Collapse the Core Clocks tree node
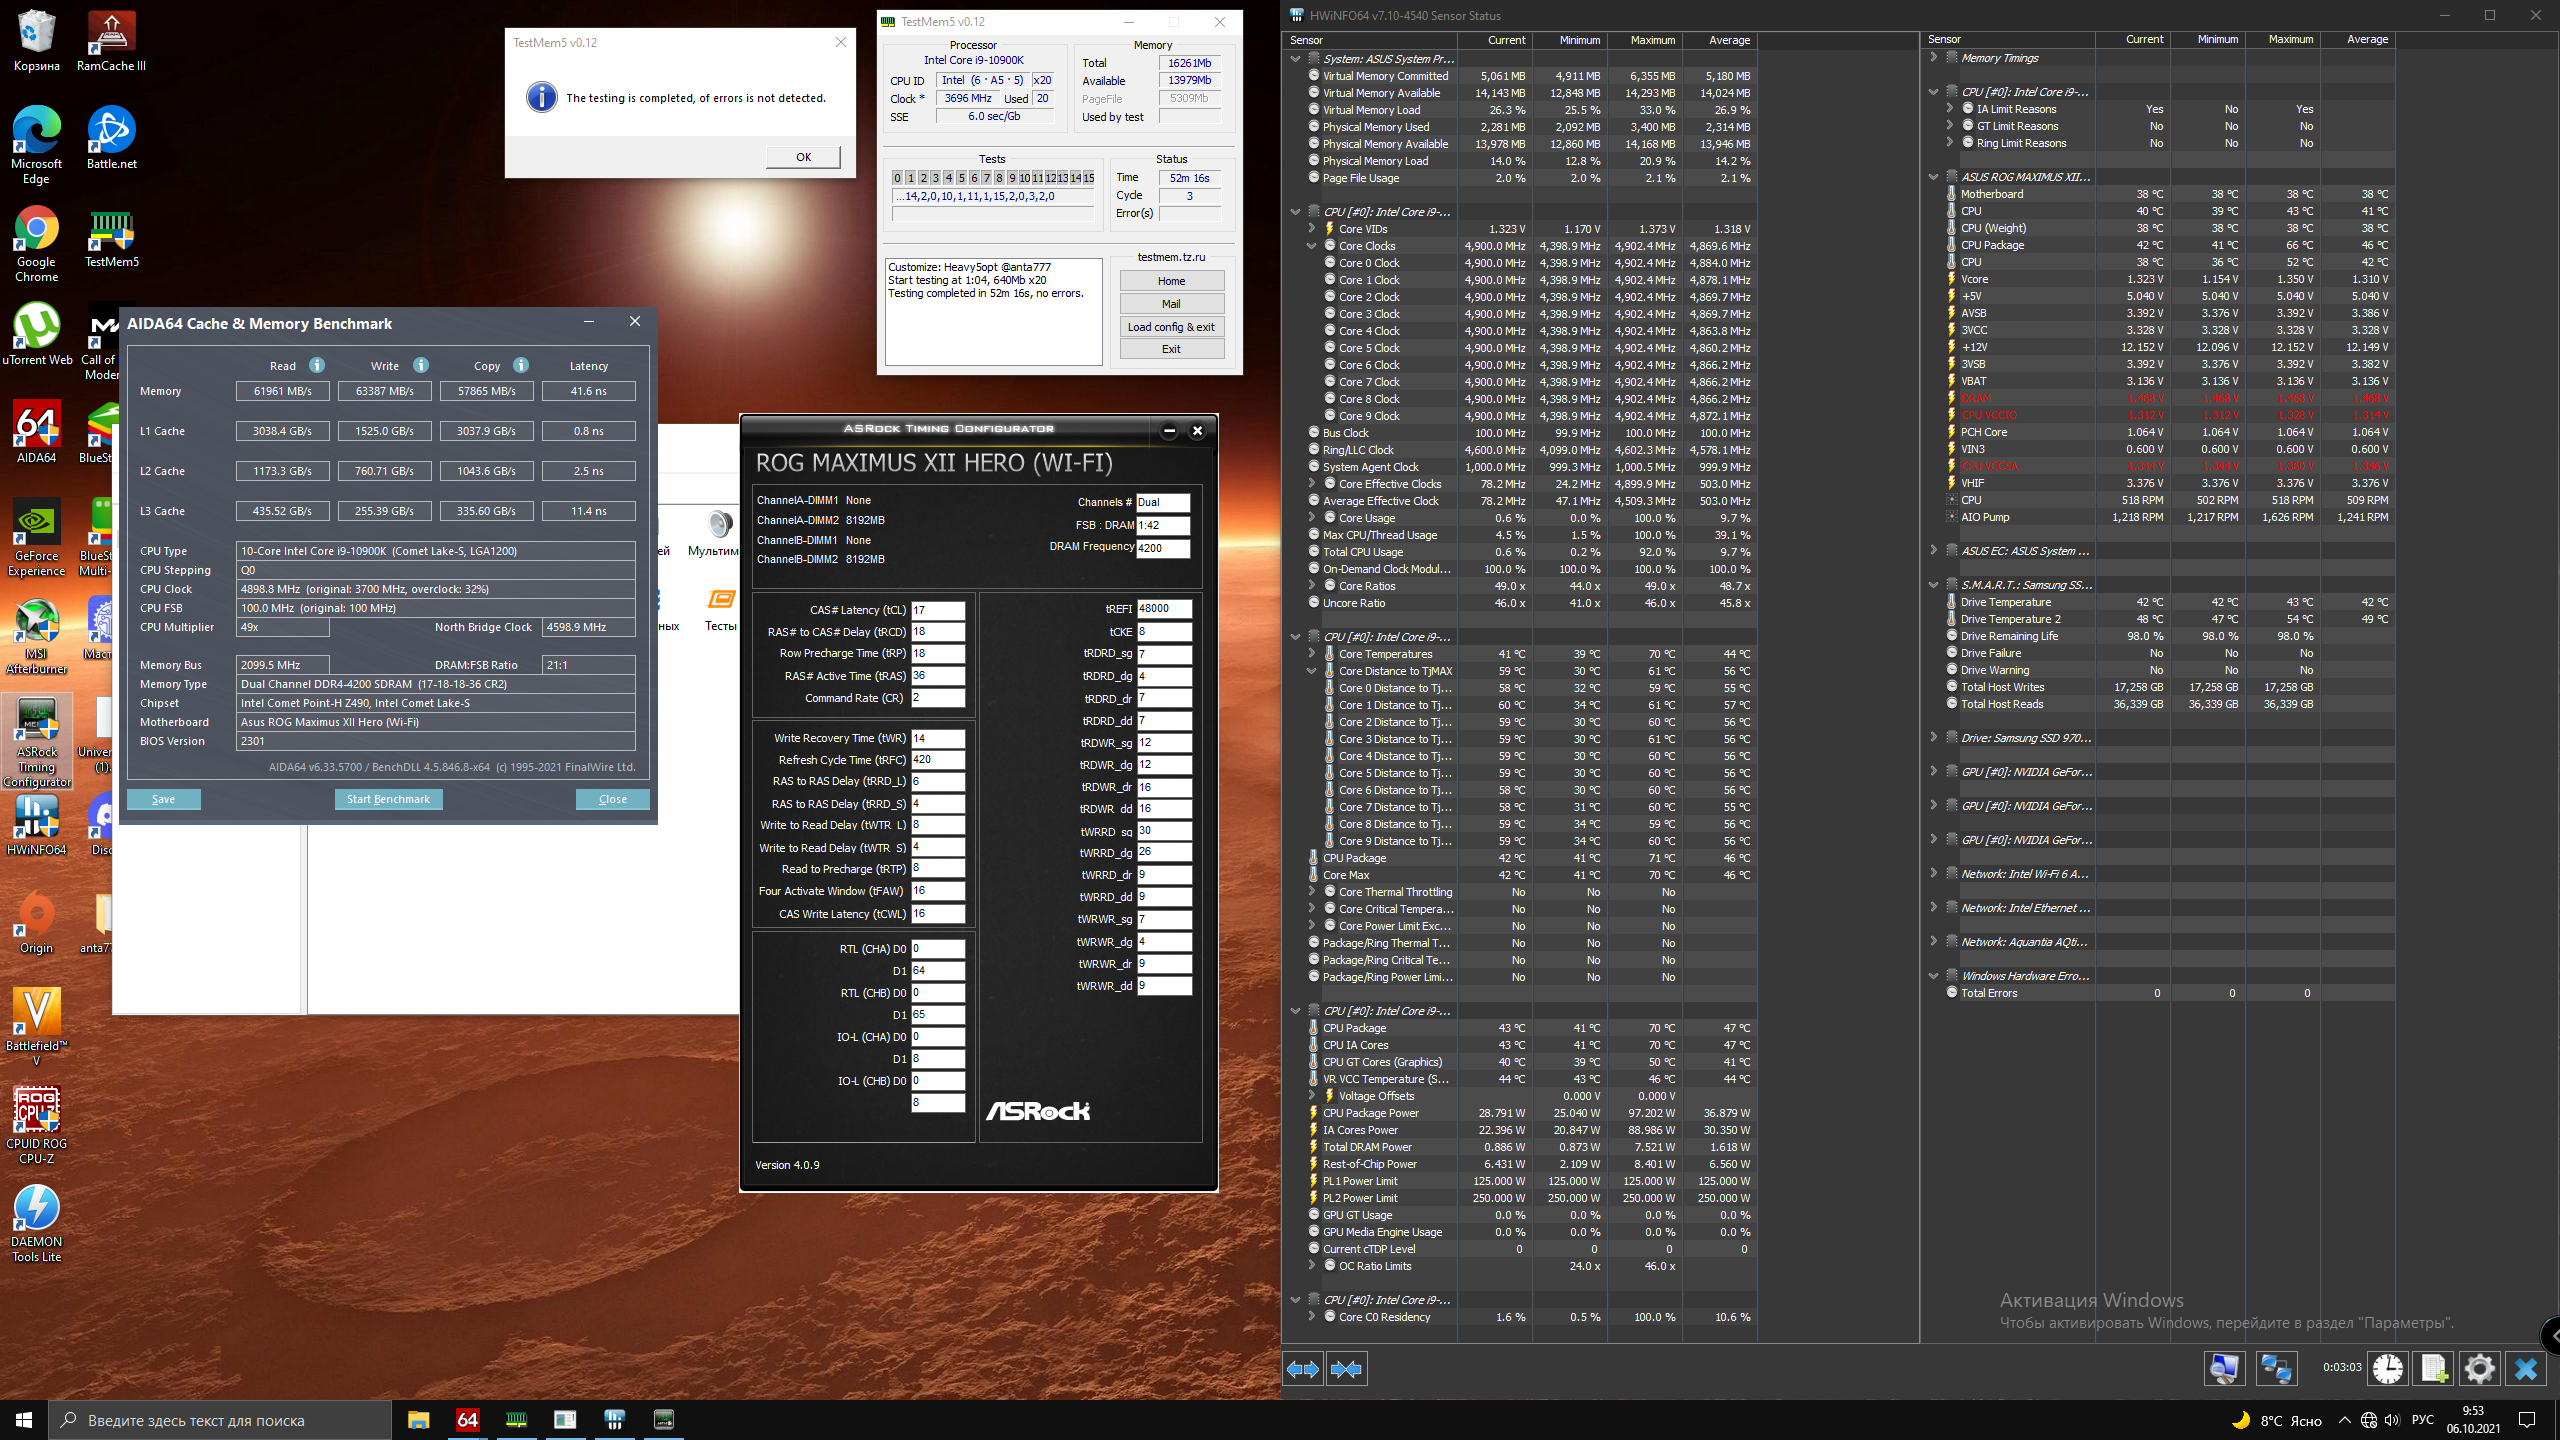This screenshot has height=1440, width=2560. (x=1311, y=246)
